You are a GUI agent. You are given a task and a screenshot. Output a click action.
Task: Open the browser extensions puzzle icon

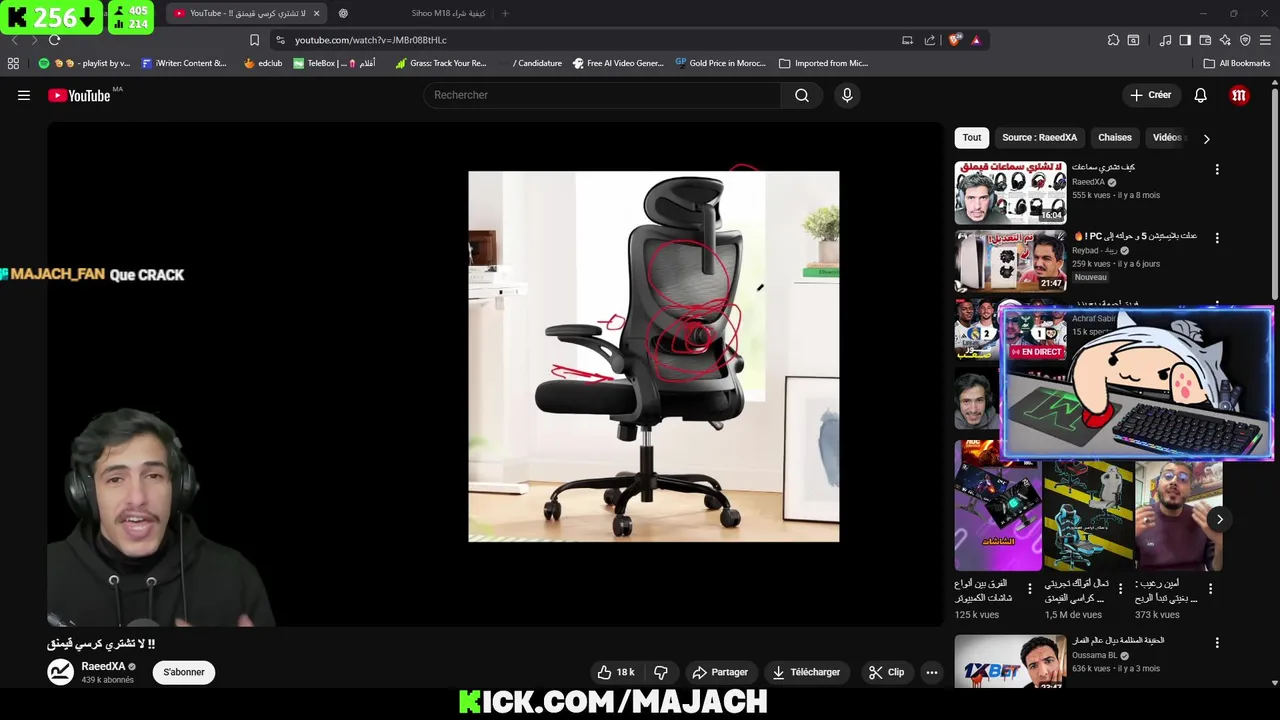click(x=1113, y=40)
